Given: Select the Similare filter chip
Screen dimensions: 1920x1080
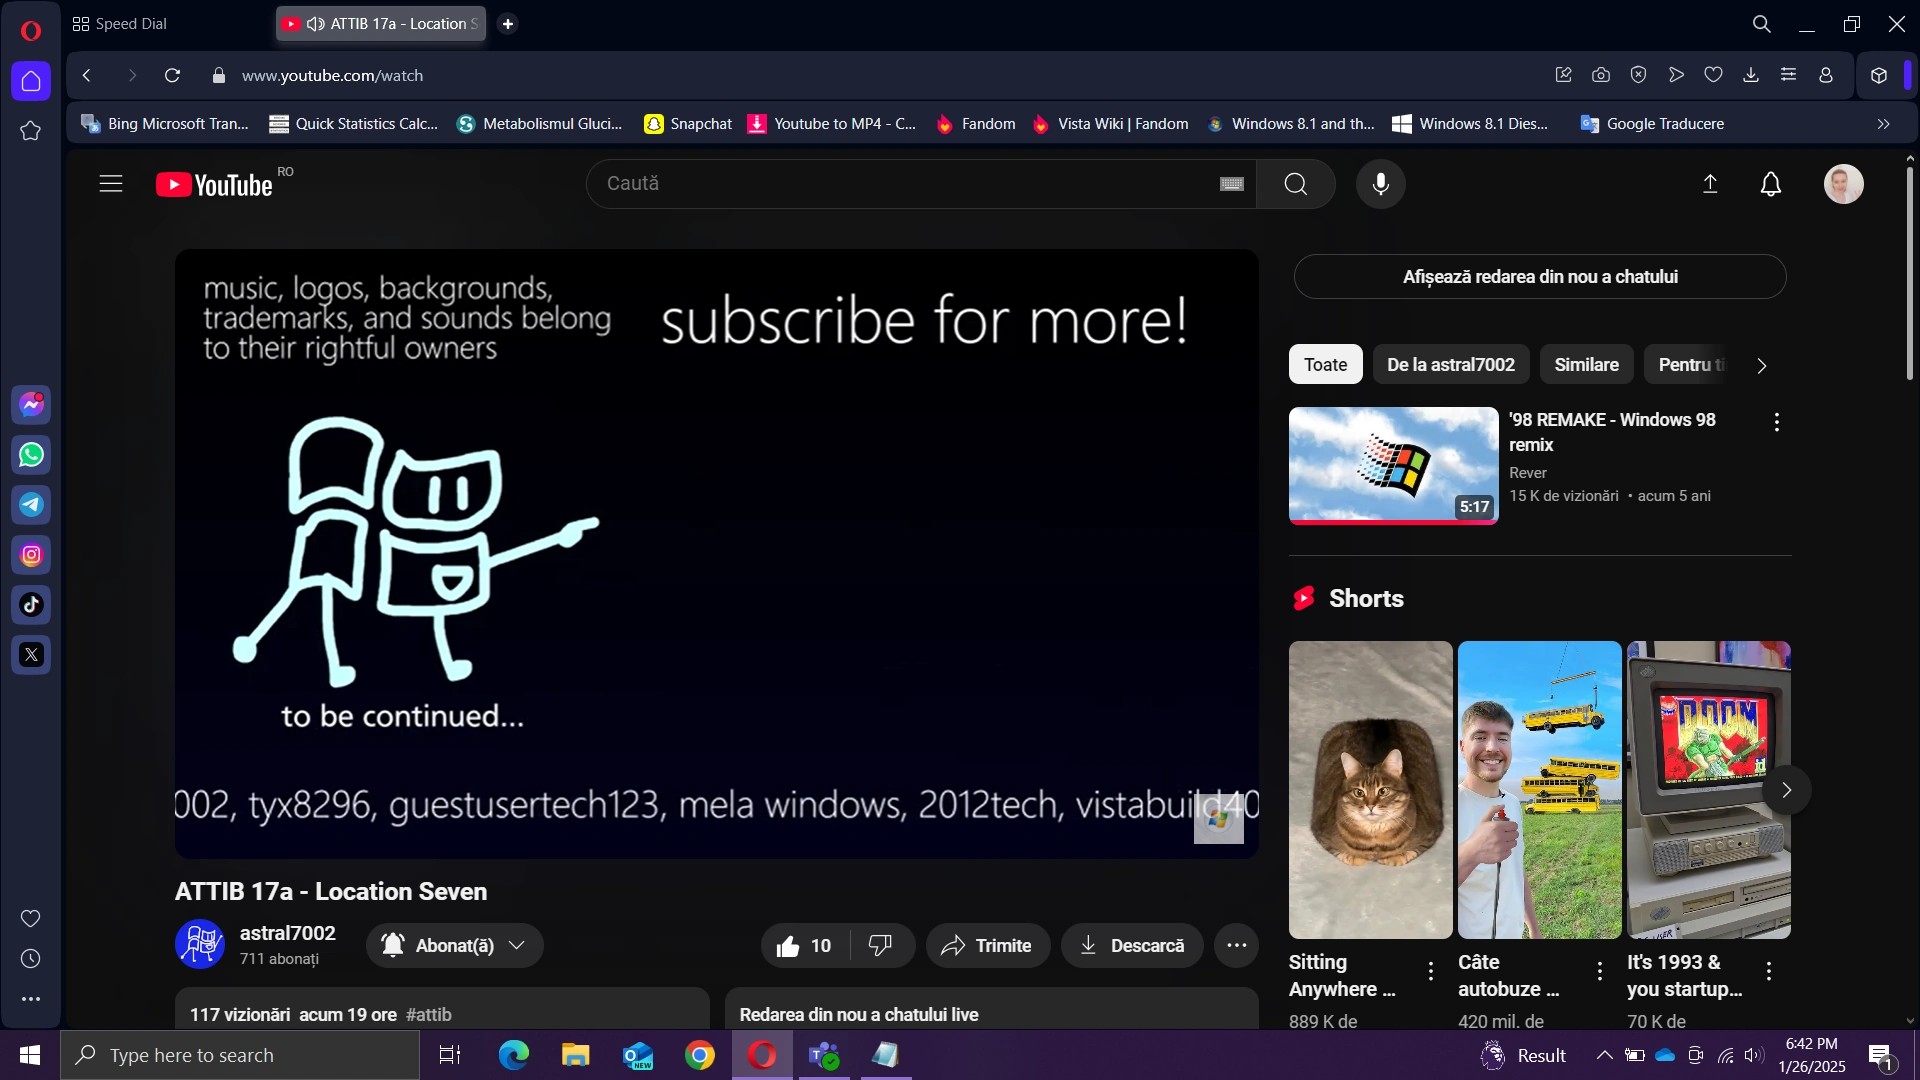Looking at the screenshot, I should [1586, 365].
